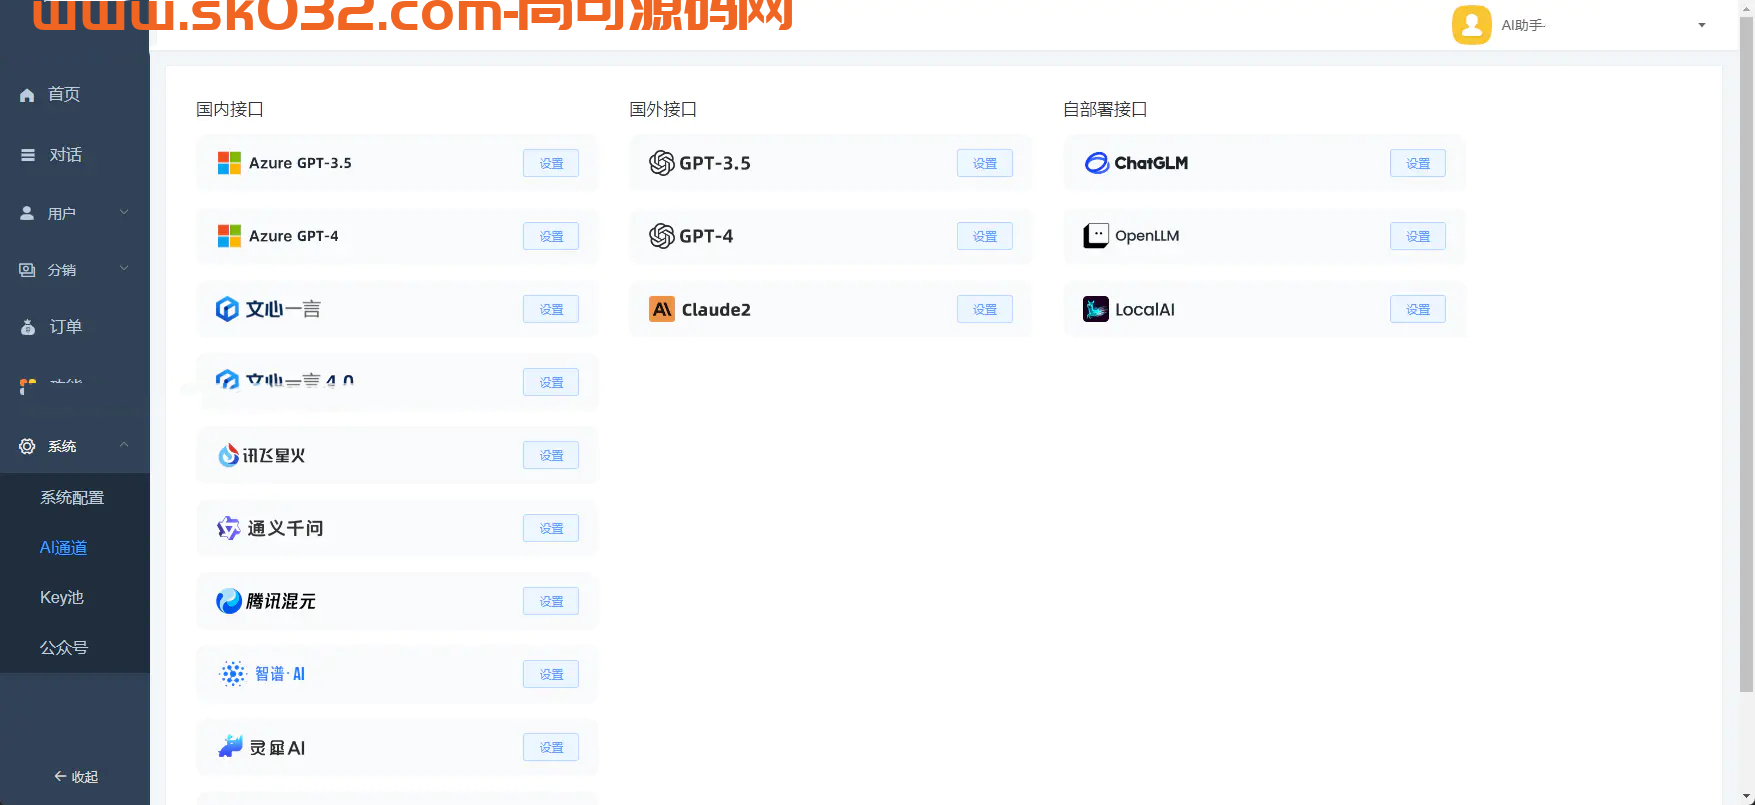Viewport: 1755px width, 805px height.
Task: Click the Azure GPT-3.5 Microsoft logo
Action: tap(229, 163)
